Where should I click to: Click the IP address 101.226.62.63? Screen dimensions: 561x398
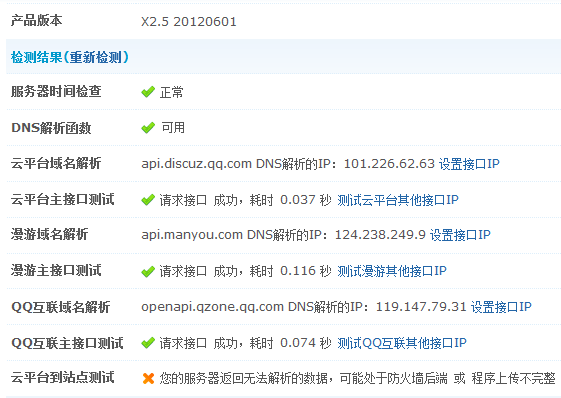pyautogui.click(x=389, y=164)
